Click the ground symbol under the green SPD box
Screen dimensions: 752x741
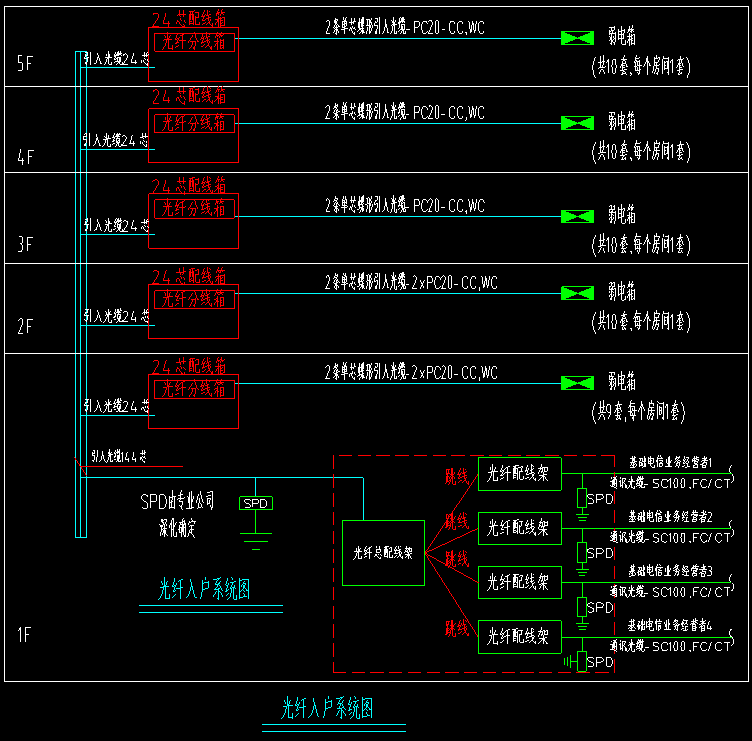tap(256, 541)
